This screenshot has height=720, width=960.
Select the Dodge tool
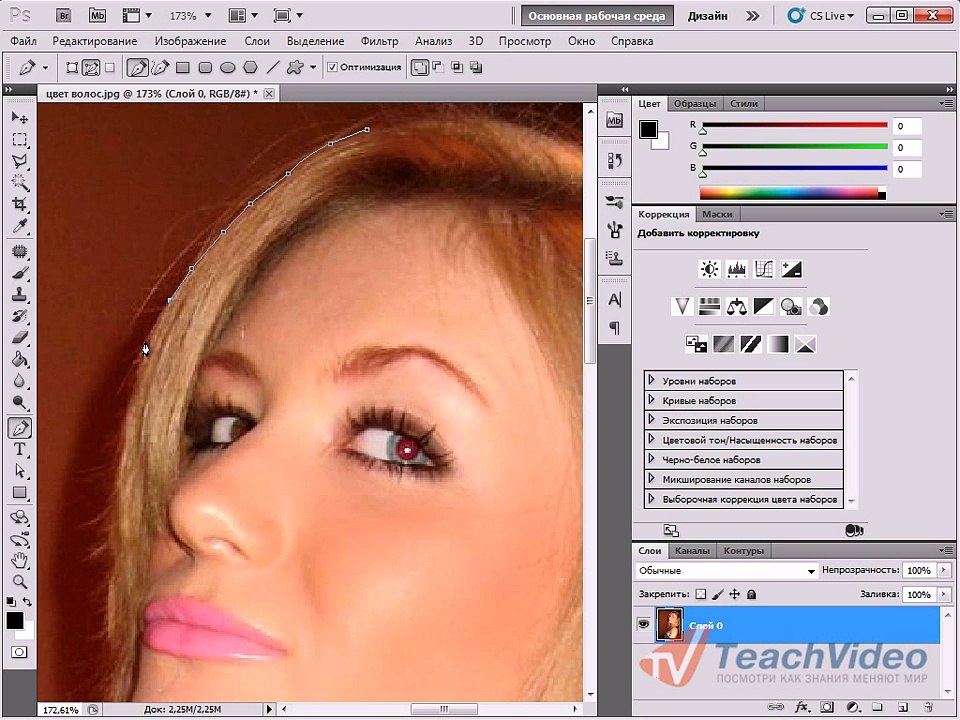pos(20,402)
